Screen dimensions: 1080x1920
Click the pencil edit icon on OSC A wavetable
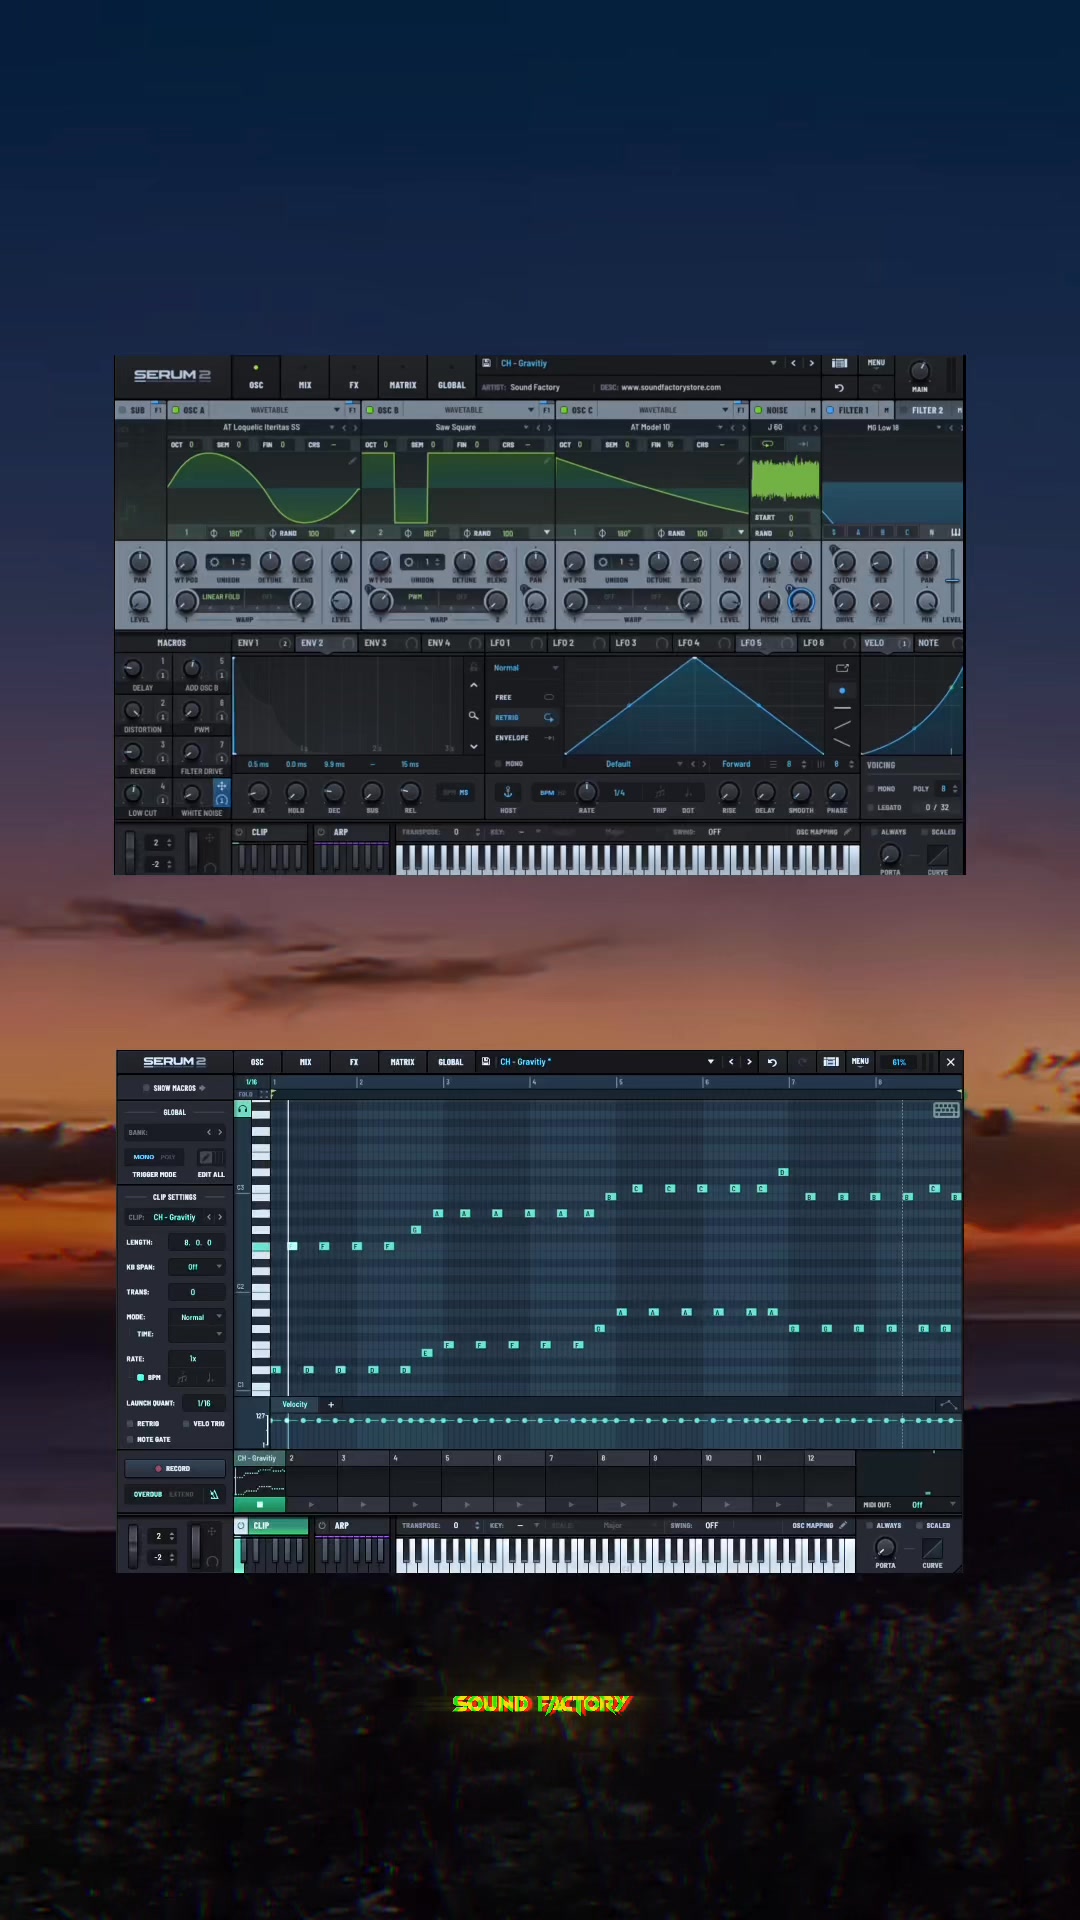pyautogui.click(x=351, y=461)
